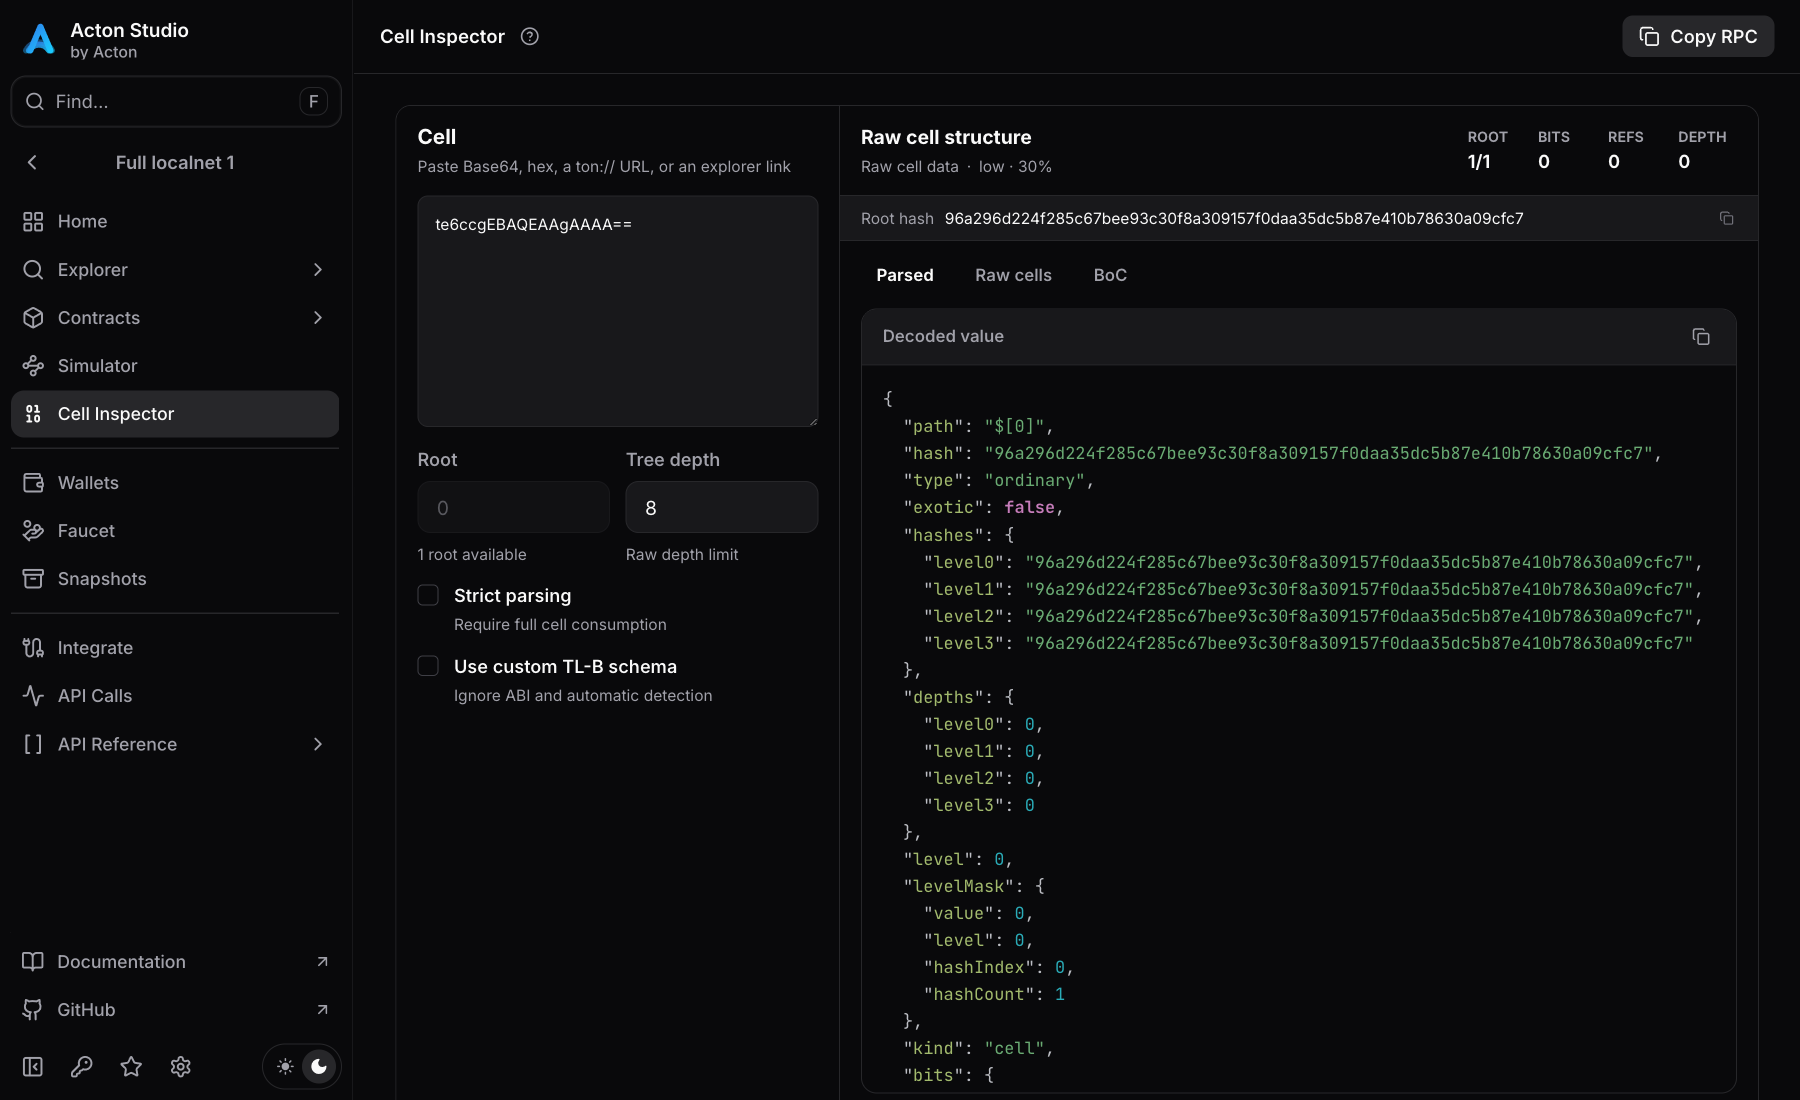
Task: Click the "exotic": false line
Action: pos(983,507)
